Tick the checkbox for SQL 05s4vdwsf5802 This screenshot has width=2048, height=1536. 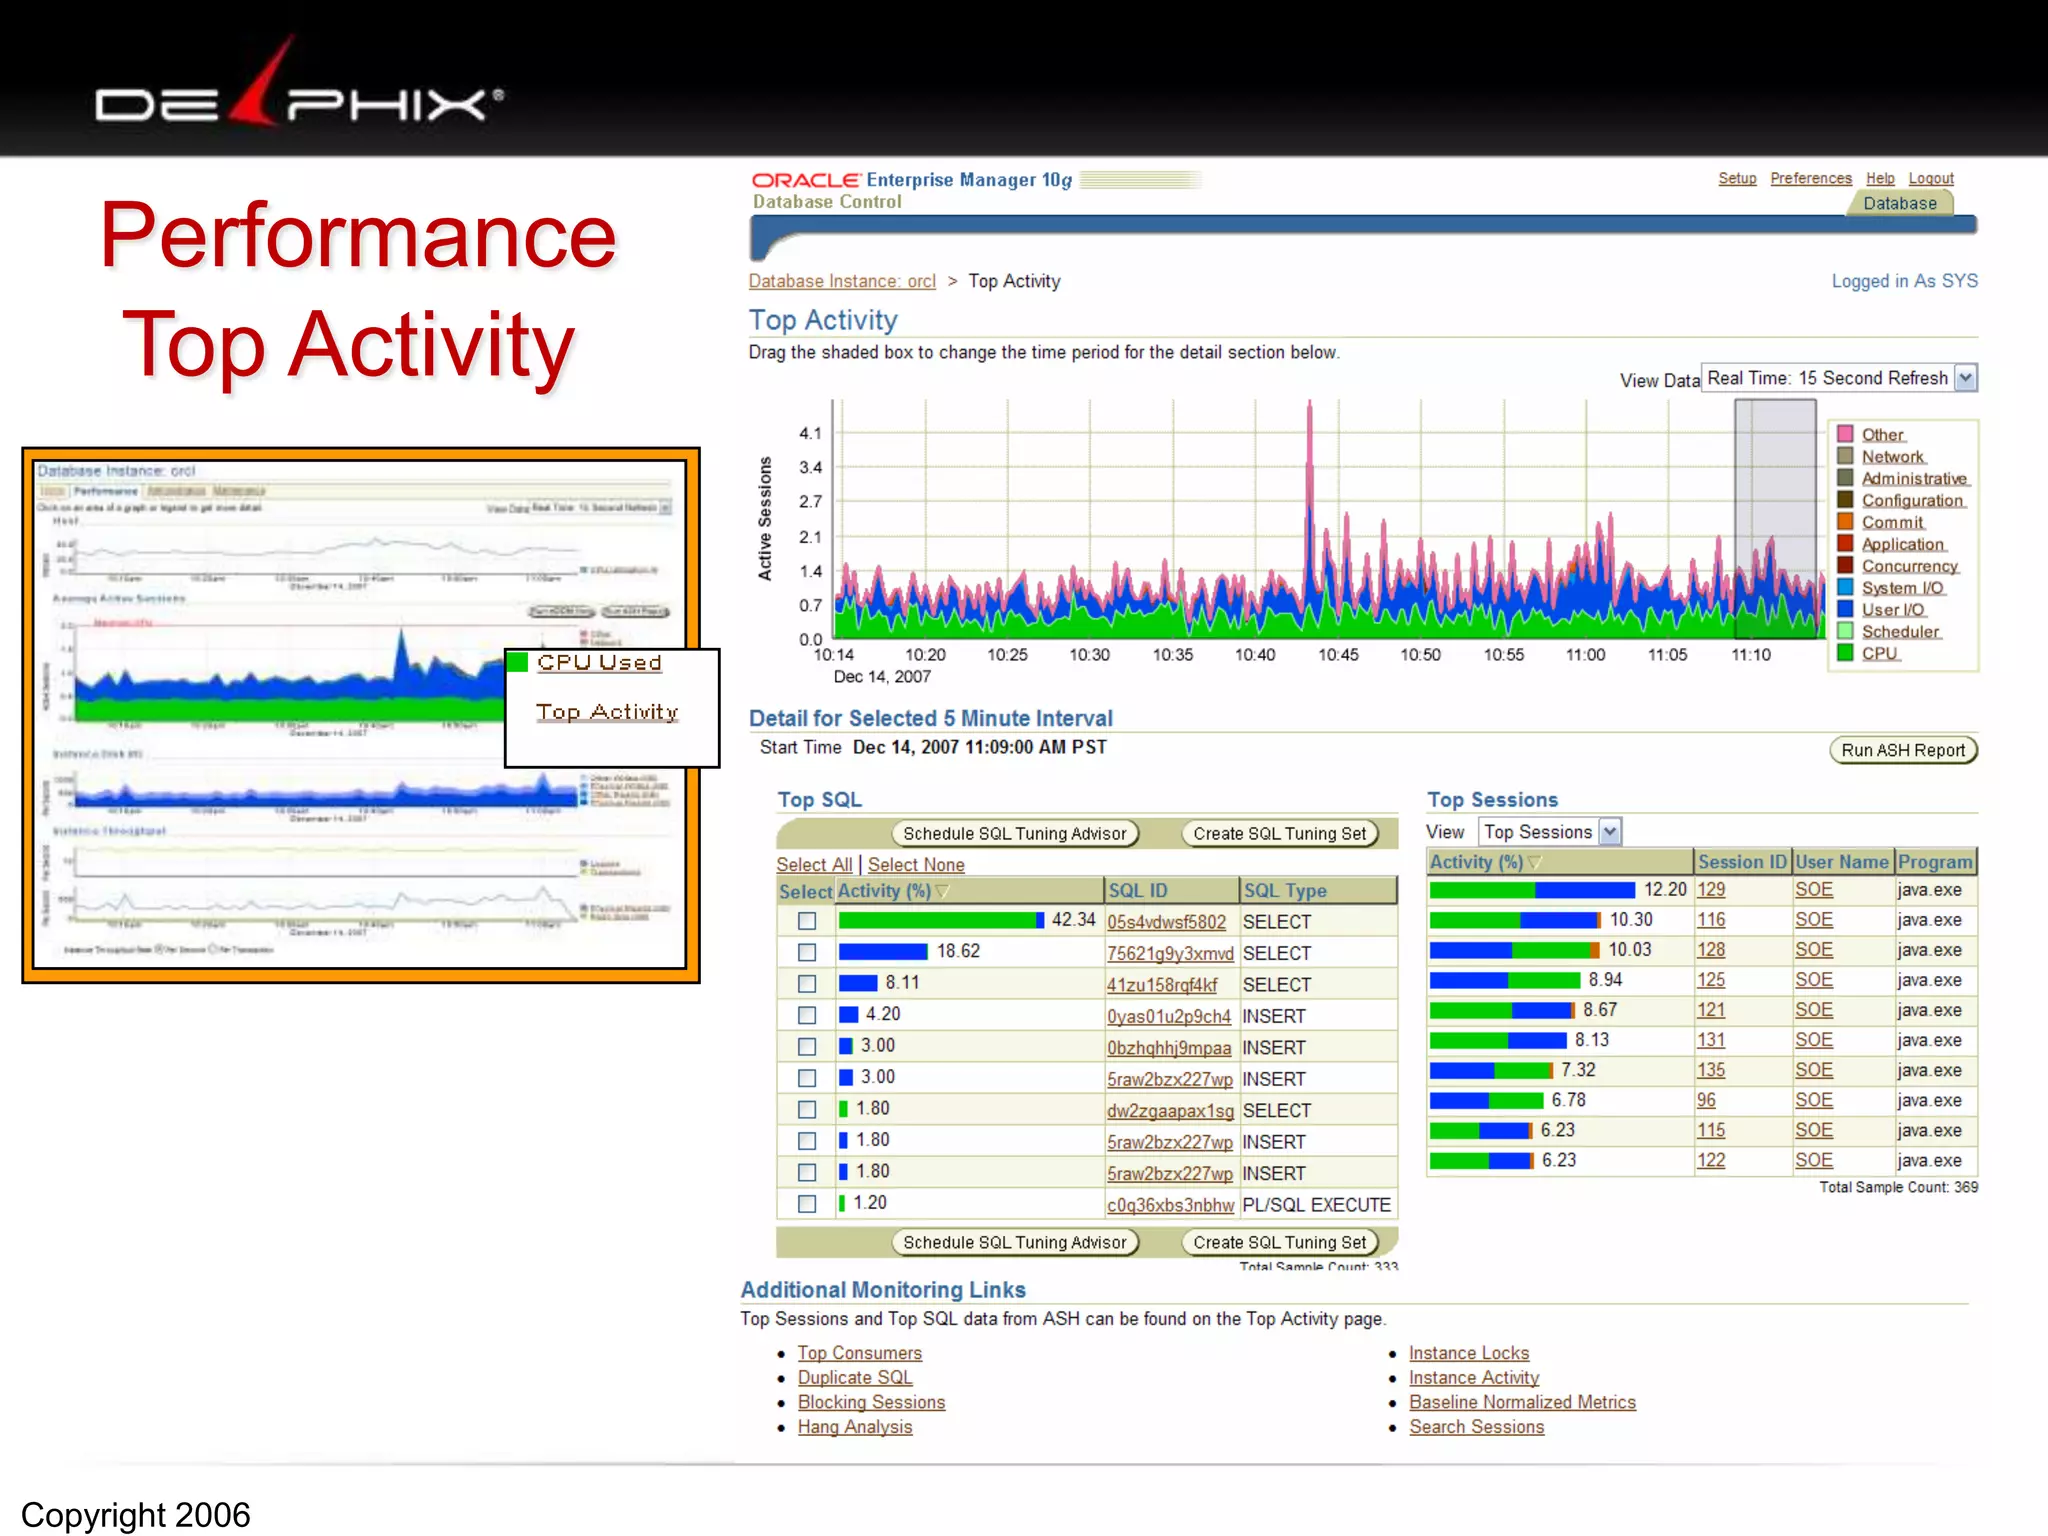[x=807, y=921]
